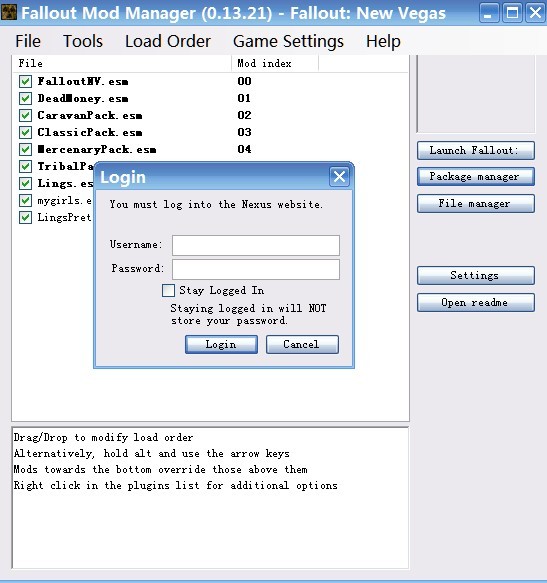Uncheck the CaravanPack.esm plugin
Screen dimensions: 547x583
coord(25,116)
